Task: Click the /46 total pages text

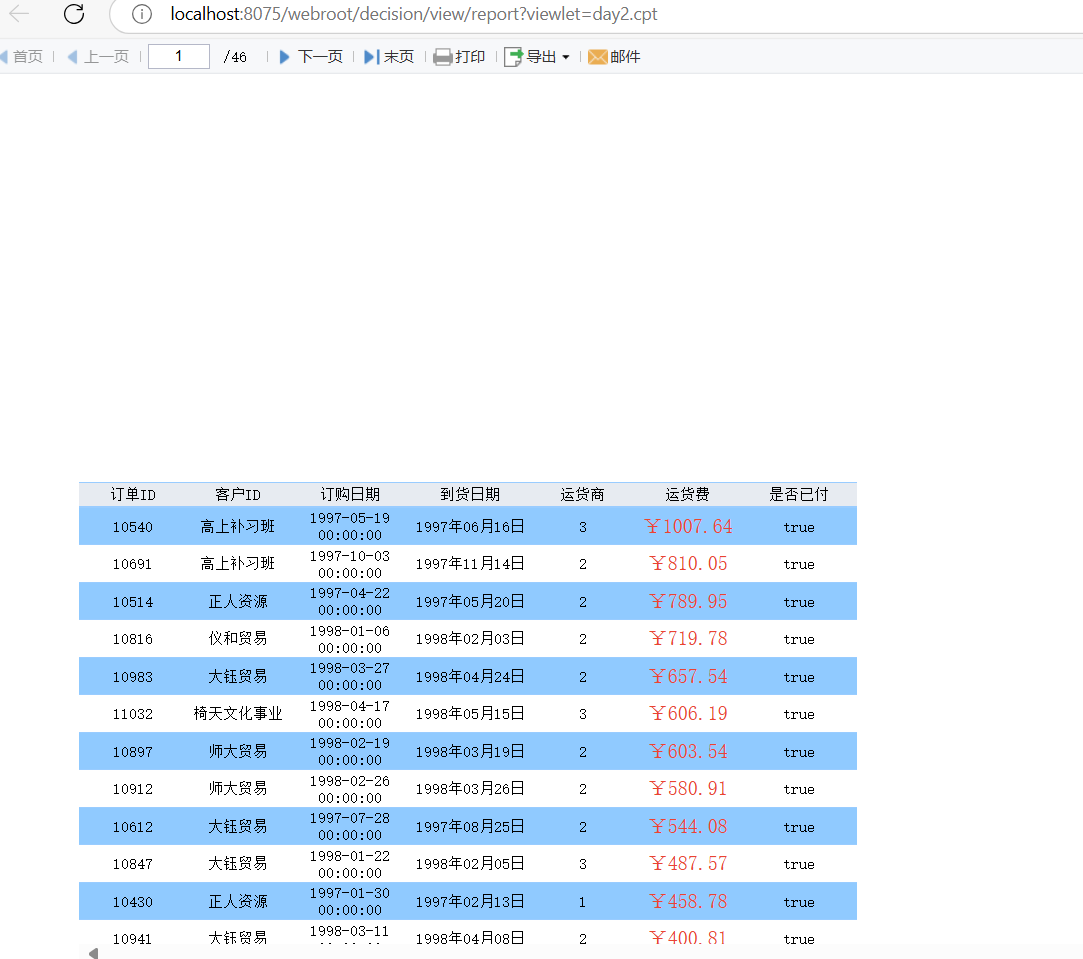Action: click(235, 57)
